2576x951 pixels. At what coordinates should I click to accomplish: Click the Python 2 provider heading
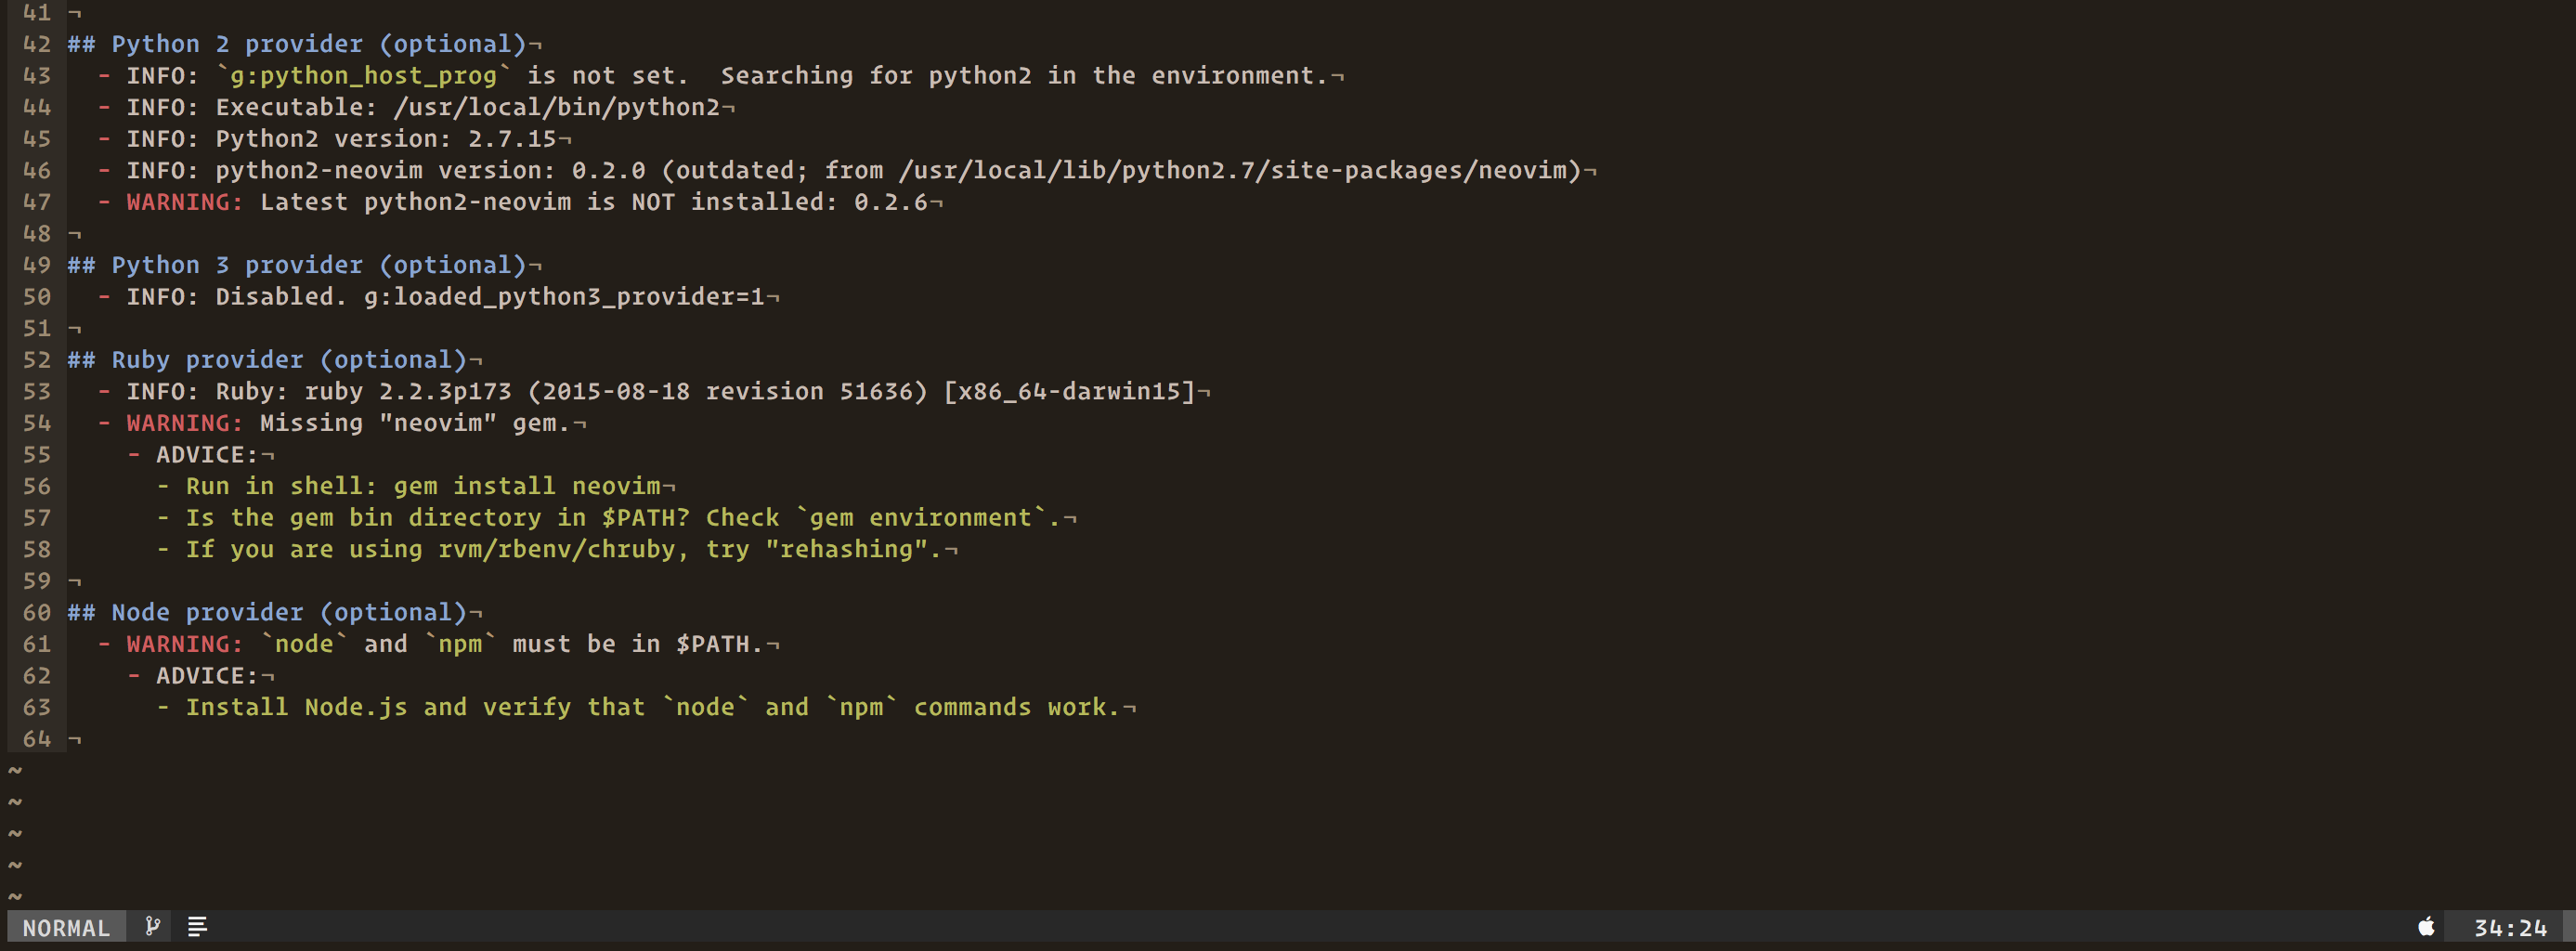point(300,44)
